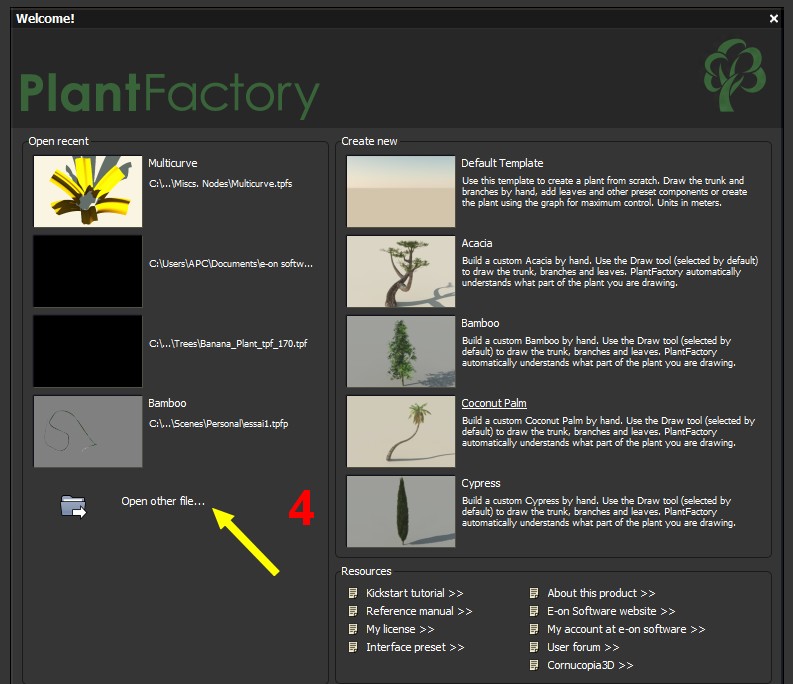The width and height of the screenshot is (793, 684).
Task: Click the Multicurve recent file title
Action: (x=172, y=163)
